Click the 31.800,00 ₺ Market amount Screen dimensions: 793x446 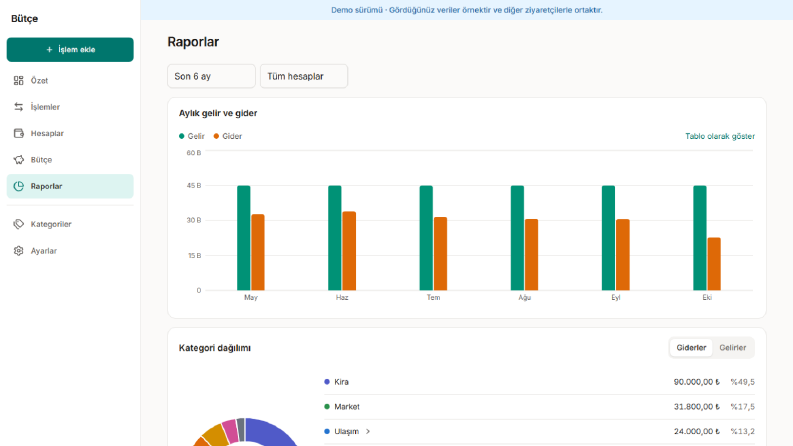click(696, 407)
